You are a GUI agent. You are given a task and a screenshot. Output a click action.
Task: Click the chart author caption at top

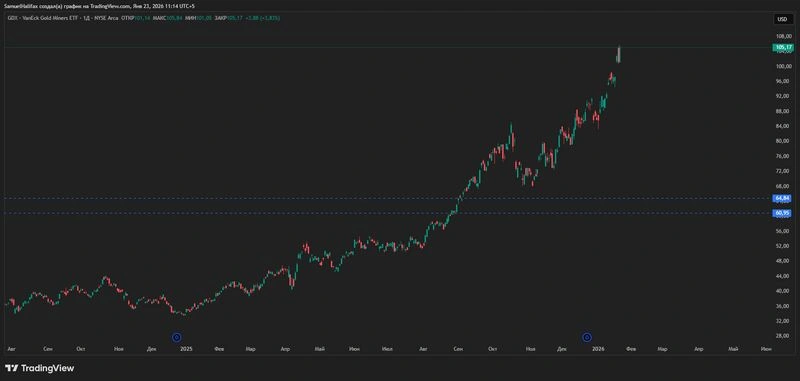pos(99,6)
